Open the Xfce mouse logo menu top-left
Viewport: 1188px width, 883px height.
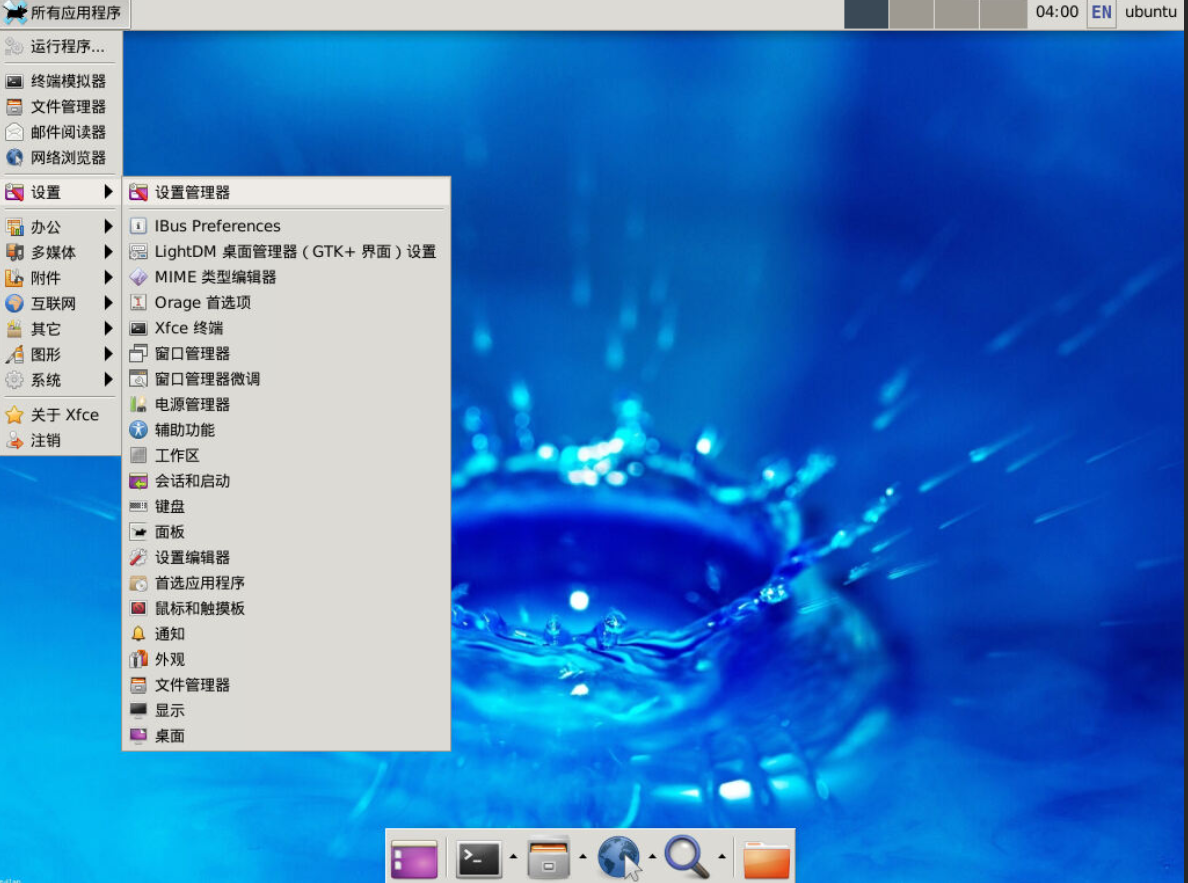pyautogui.click(x=14, y=13)
